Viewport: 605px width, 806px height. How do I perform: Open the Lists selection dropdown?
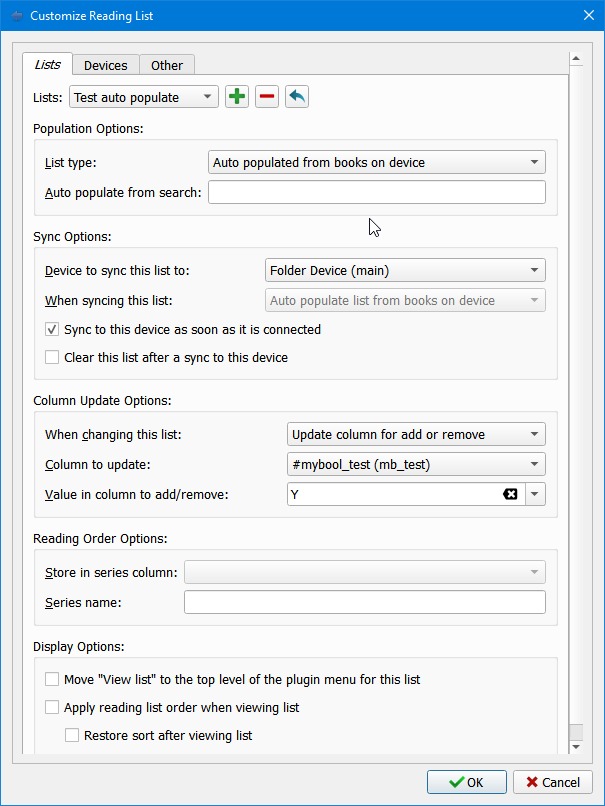pyautogui.click(x=144, y=97)
